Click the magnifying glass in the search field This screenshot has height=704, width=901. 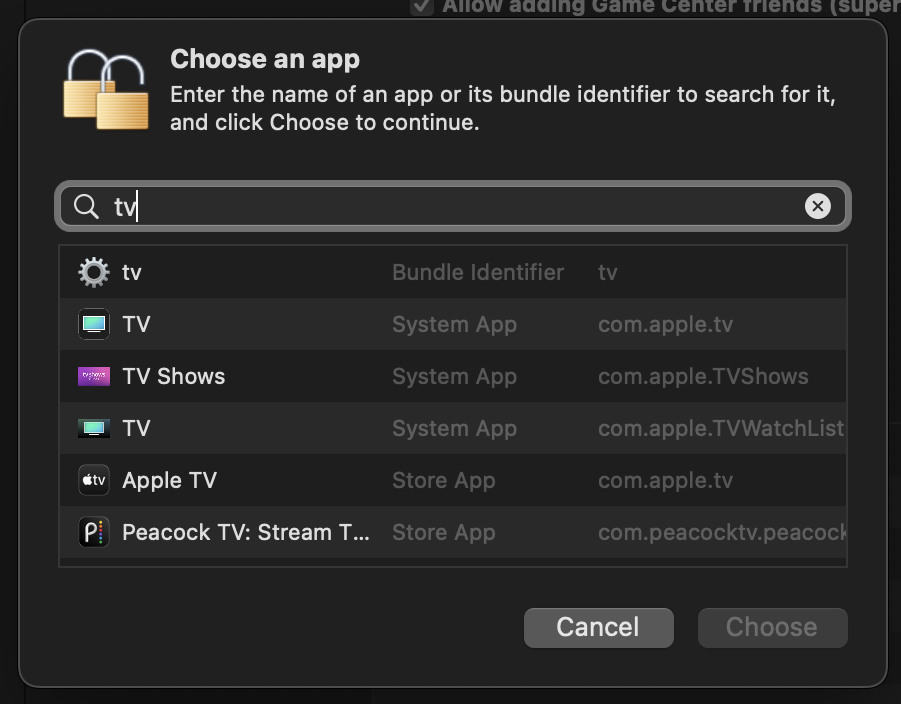(86, 206)
